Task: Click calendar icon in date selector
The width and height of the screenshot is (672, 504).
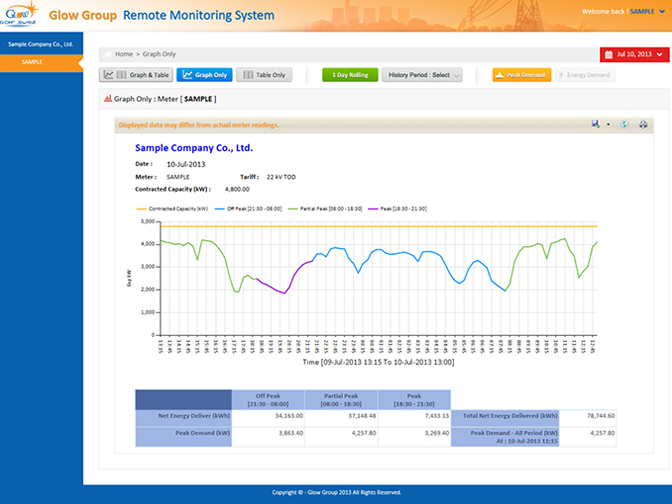Action: pos(609,54)
